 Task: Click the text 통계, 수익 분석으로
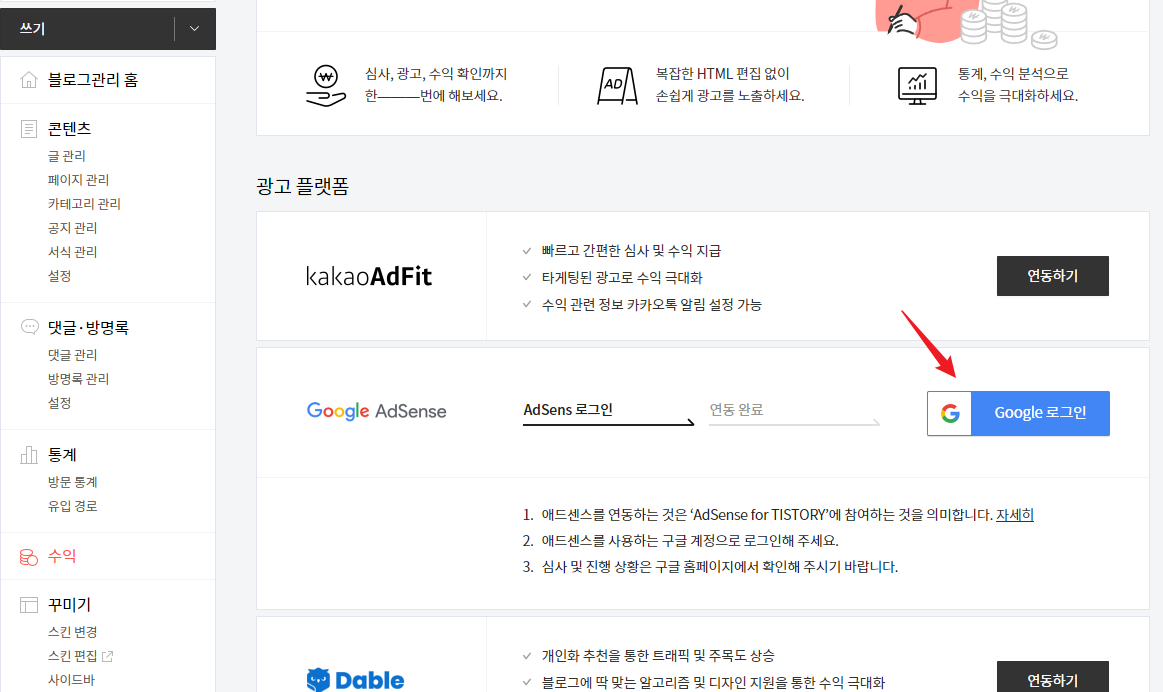(1013, 74)
